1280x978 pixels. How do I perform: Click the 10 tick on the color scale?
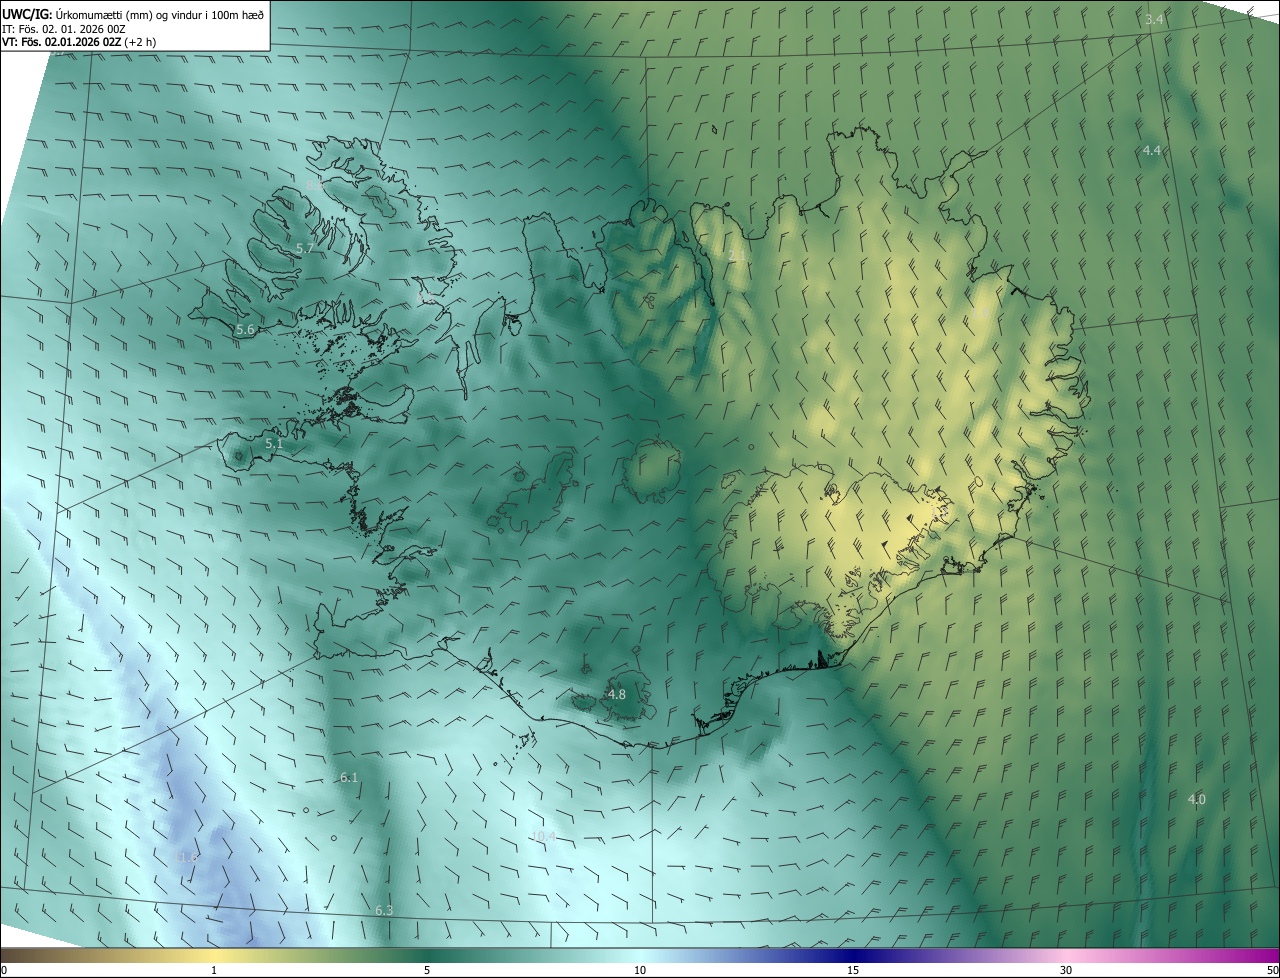click(640, 970)
